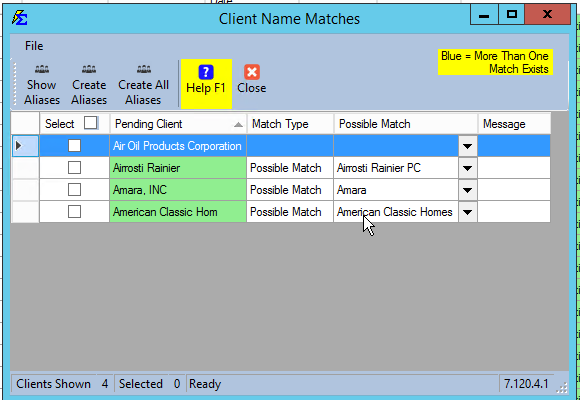Click Possible Match type in Amara, INC row
The height and width of the screenshot is (400, 580).
coord(290,190)
